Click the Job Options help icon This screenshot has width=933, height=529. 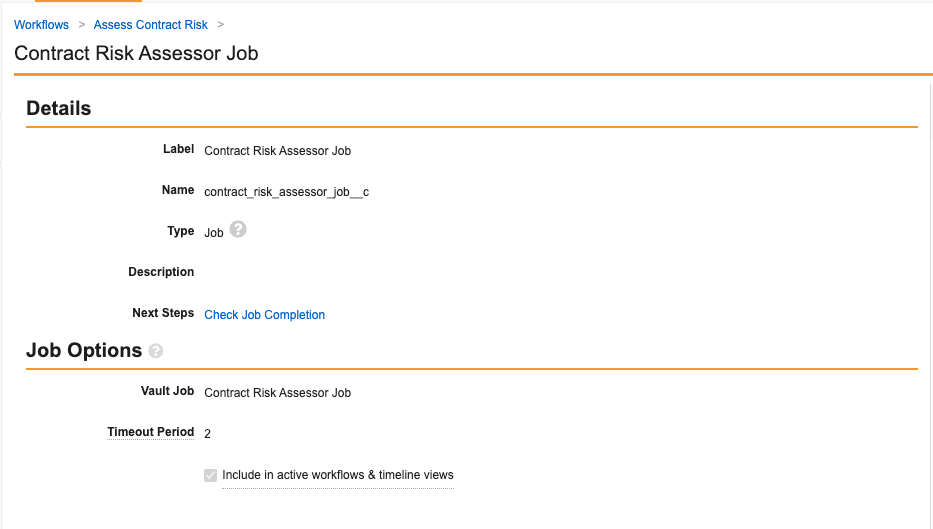click(156, 351)
